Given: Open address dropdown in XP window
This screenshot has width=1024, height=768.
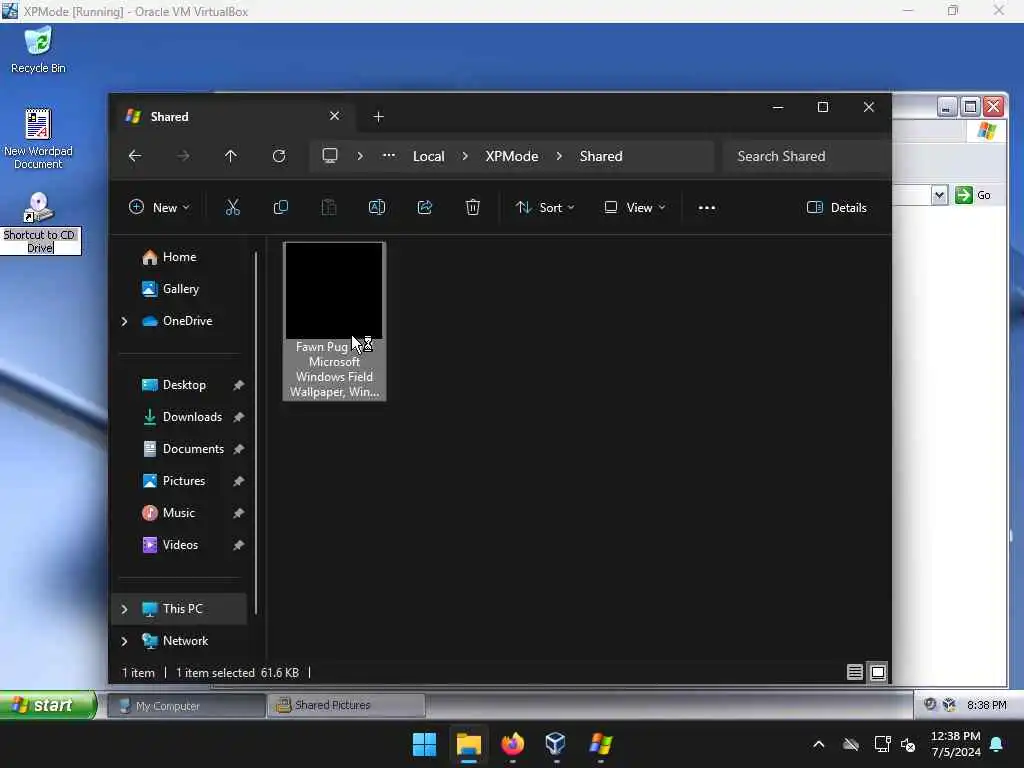Looking at the screenshot, I should (x=938, y=195).
